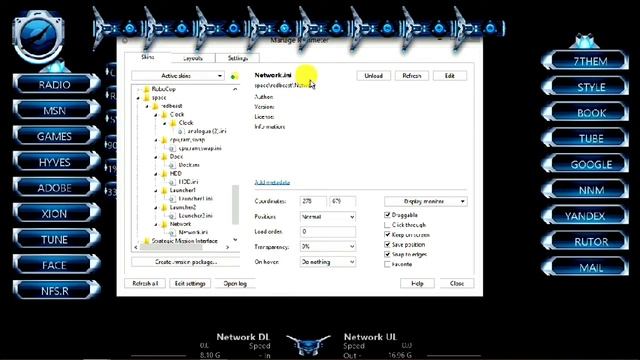Click the analog clock skin on the desktop
The image size is (640, 360).
pyautogui.click(x=38, y=36)
